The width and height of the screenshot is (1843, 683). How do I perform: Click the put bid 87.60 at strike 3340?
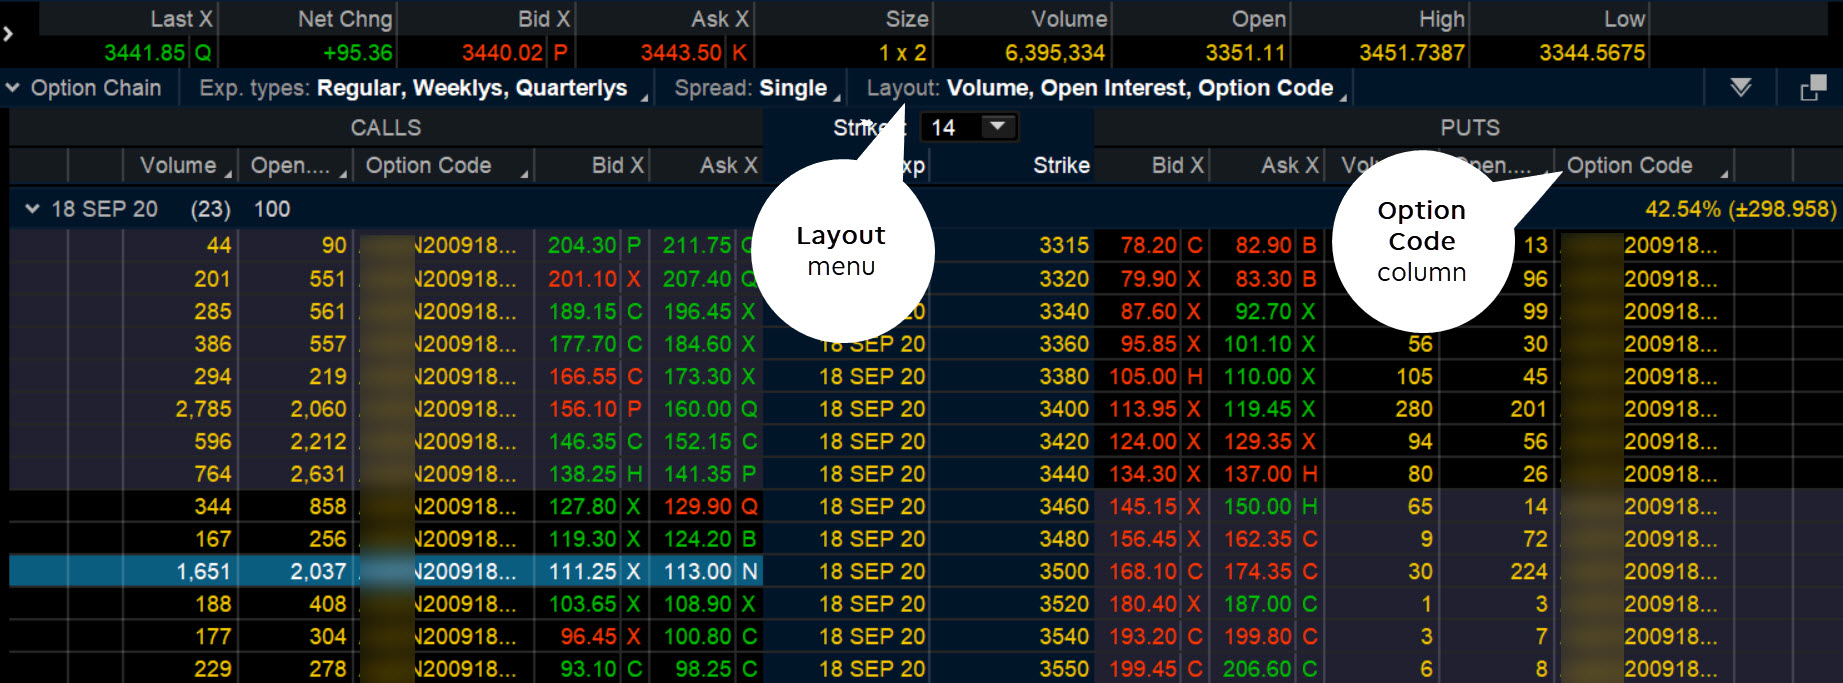[1148, 311]
